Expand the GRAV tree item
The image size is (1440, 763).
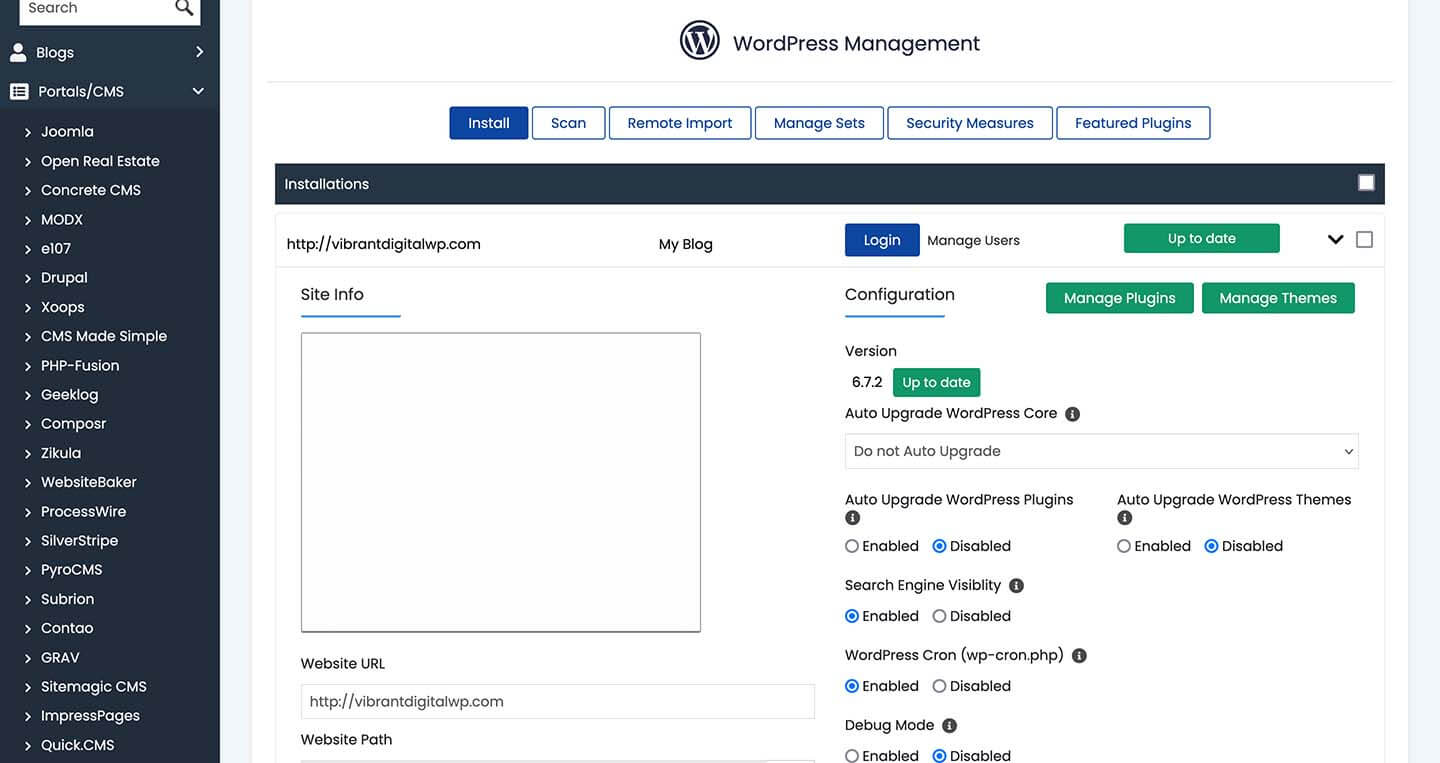pyautogui.click(x=28, y=658)
